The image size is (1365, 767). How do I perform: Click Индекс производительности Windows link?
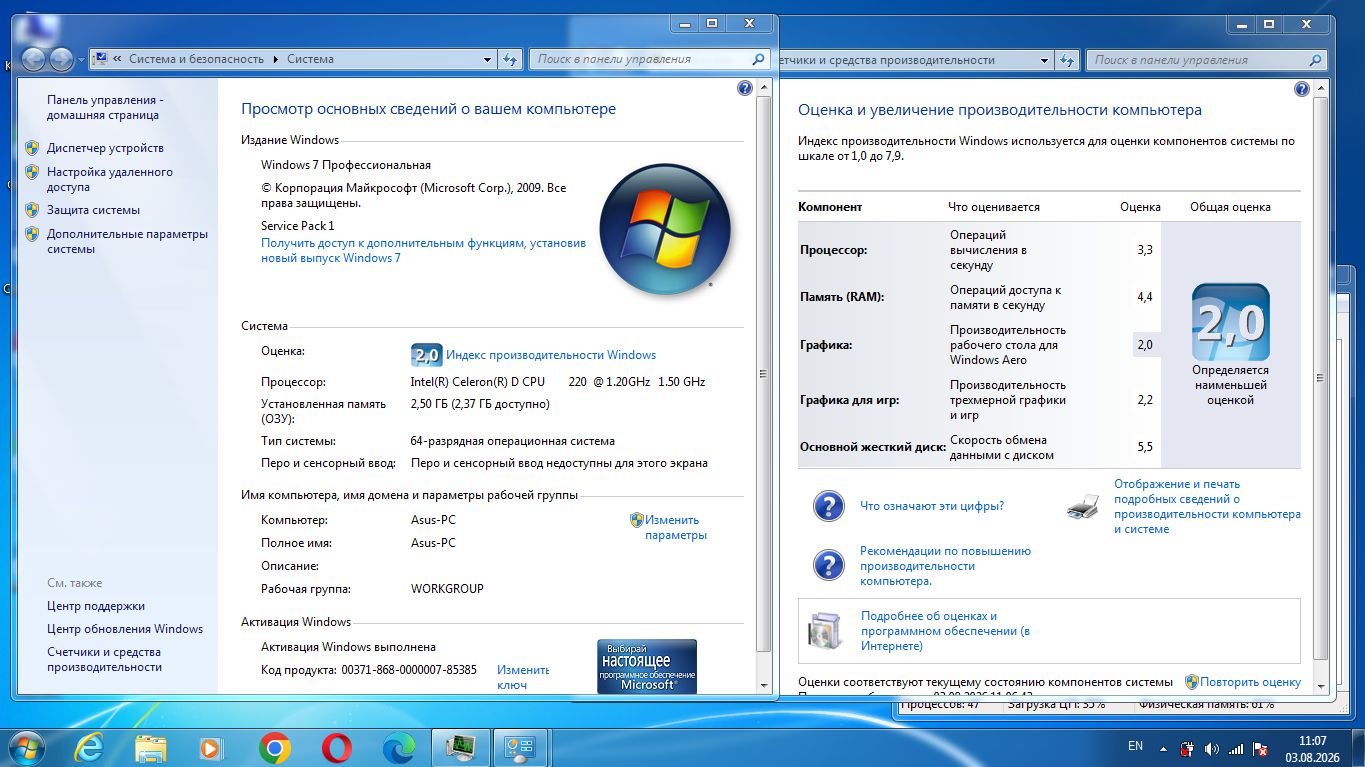(x=551, y=355)
